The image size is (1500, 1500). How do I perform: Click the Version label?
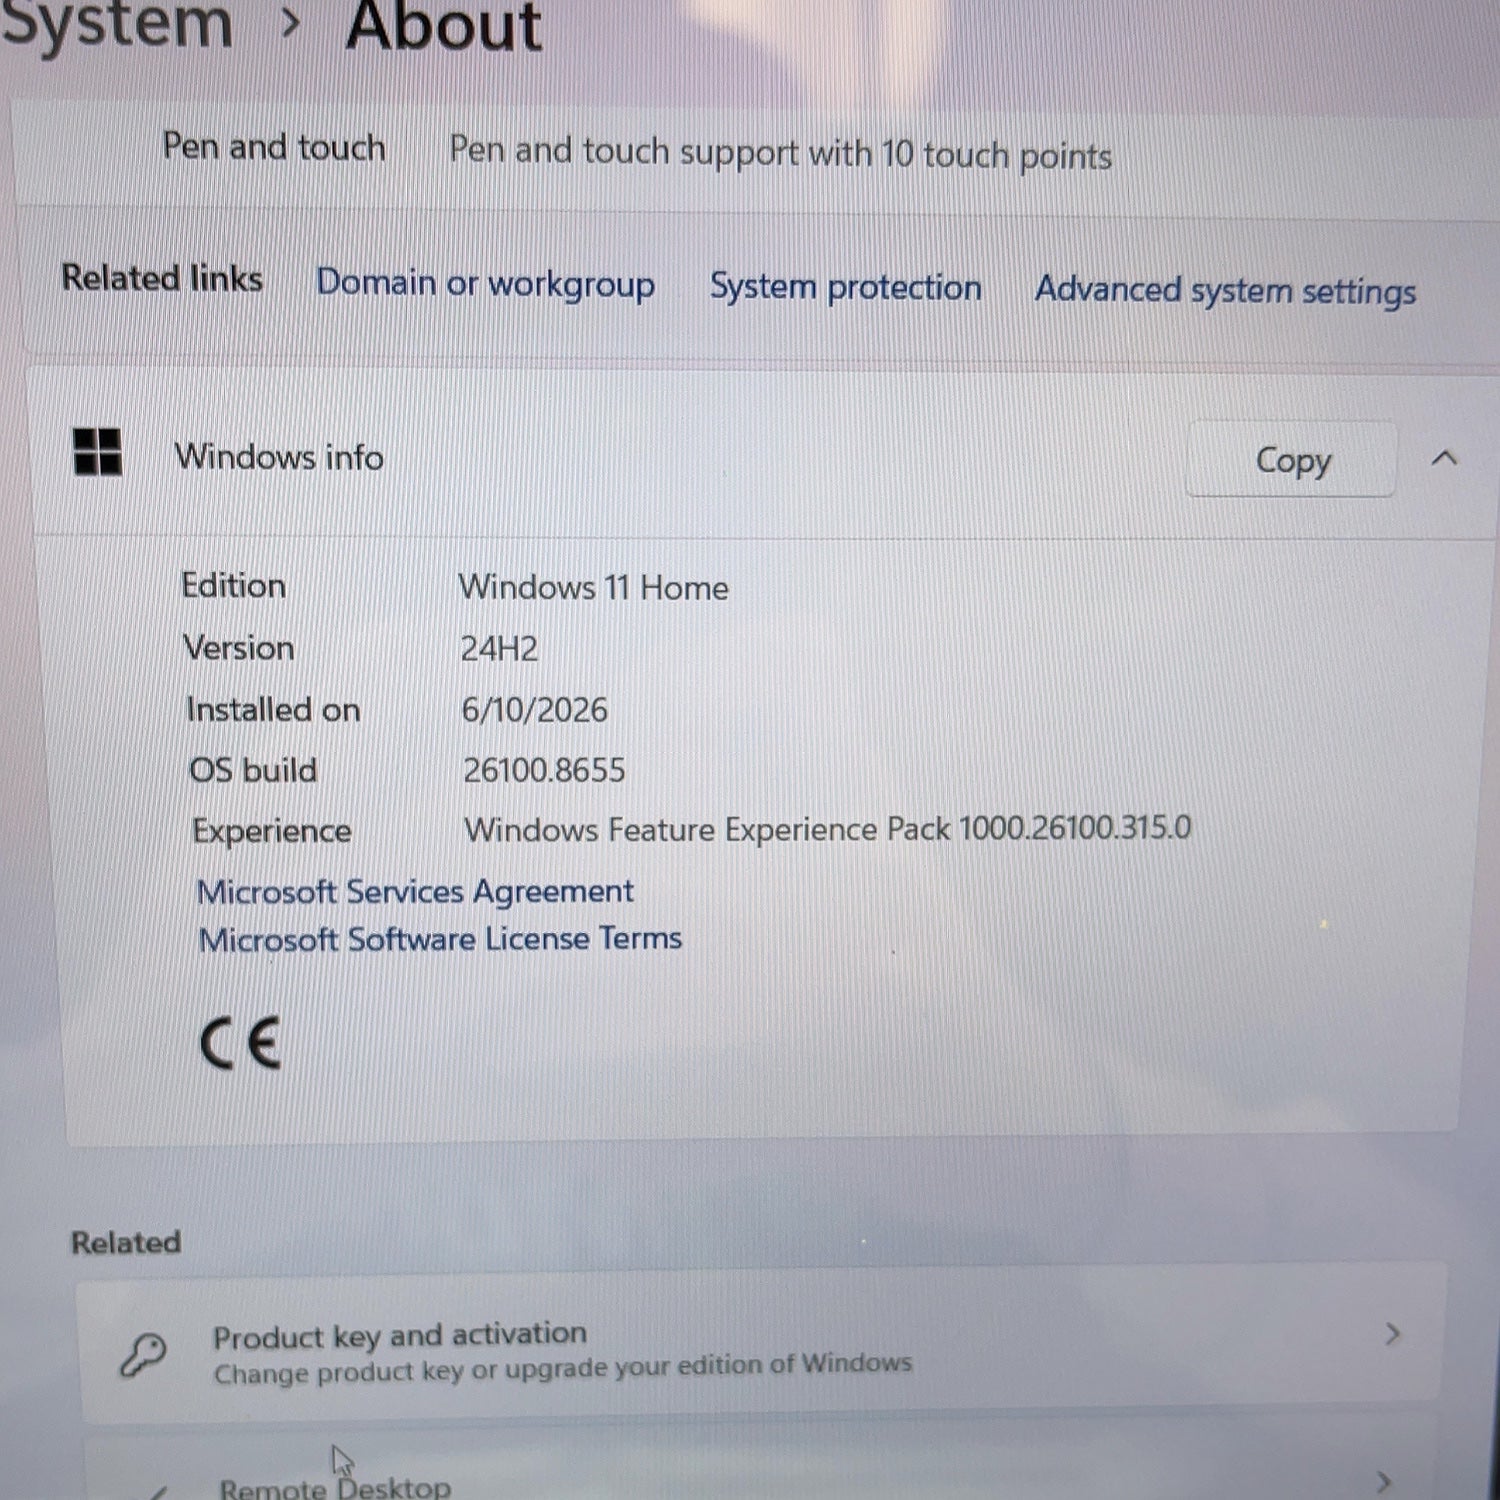(239, 648)
